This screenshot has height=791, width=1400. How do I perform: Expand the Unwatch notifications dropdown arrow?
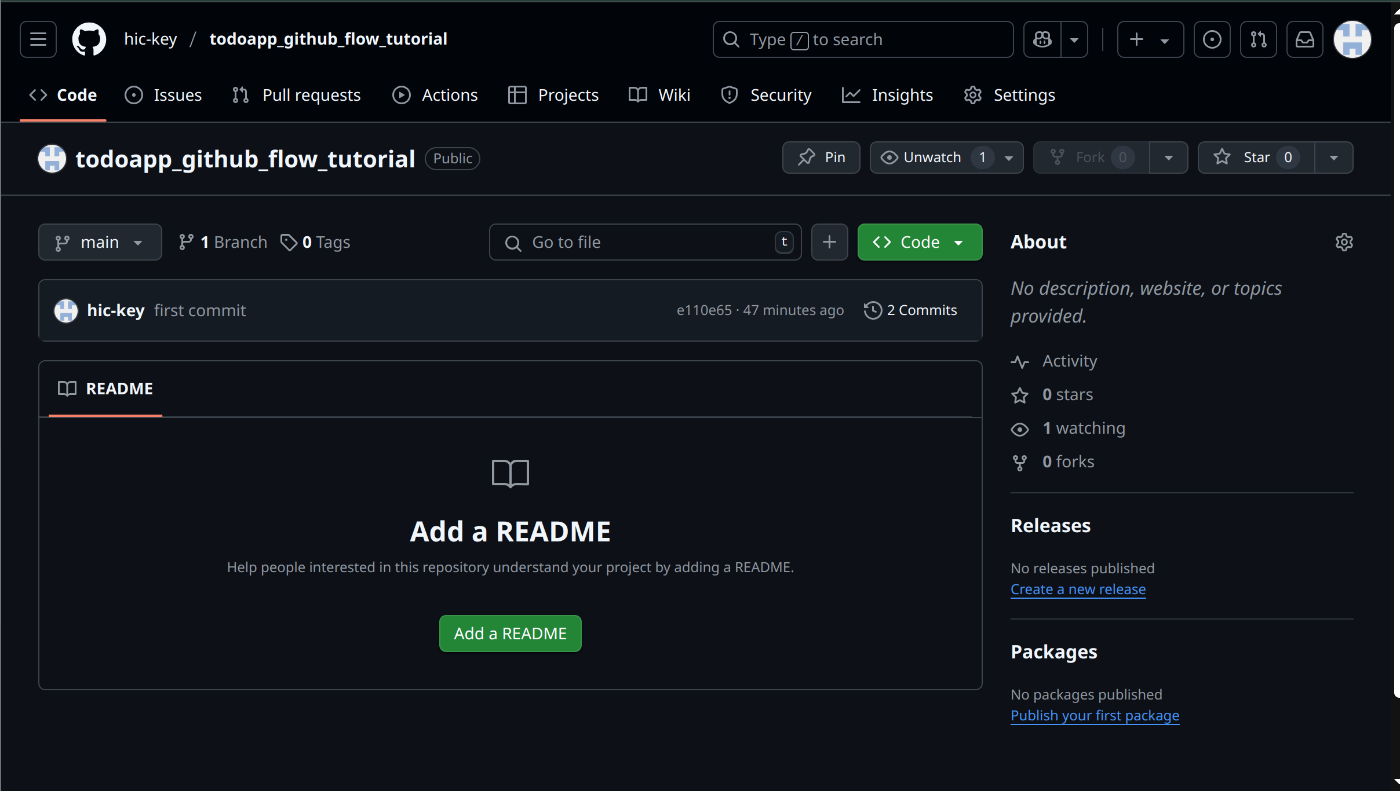pos(1009,158)
